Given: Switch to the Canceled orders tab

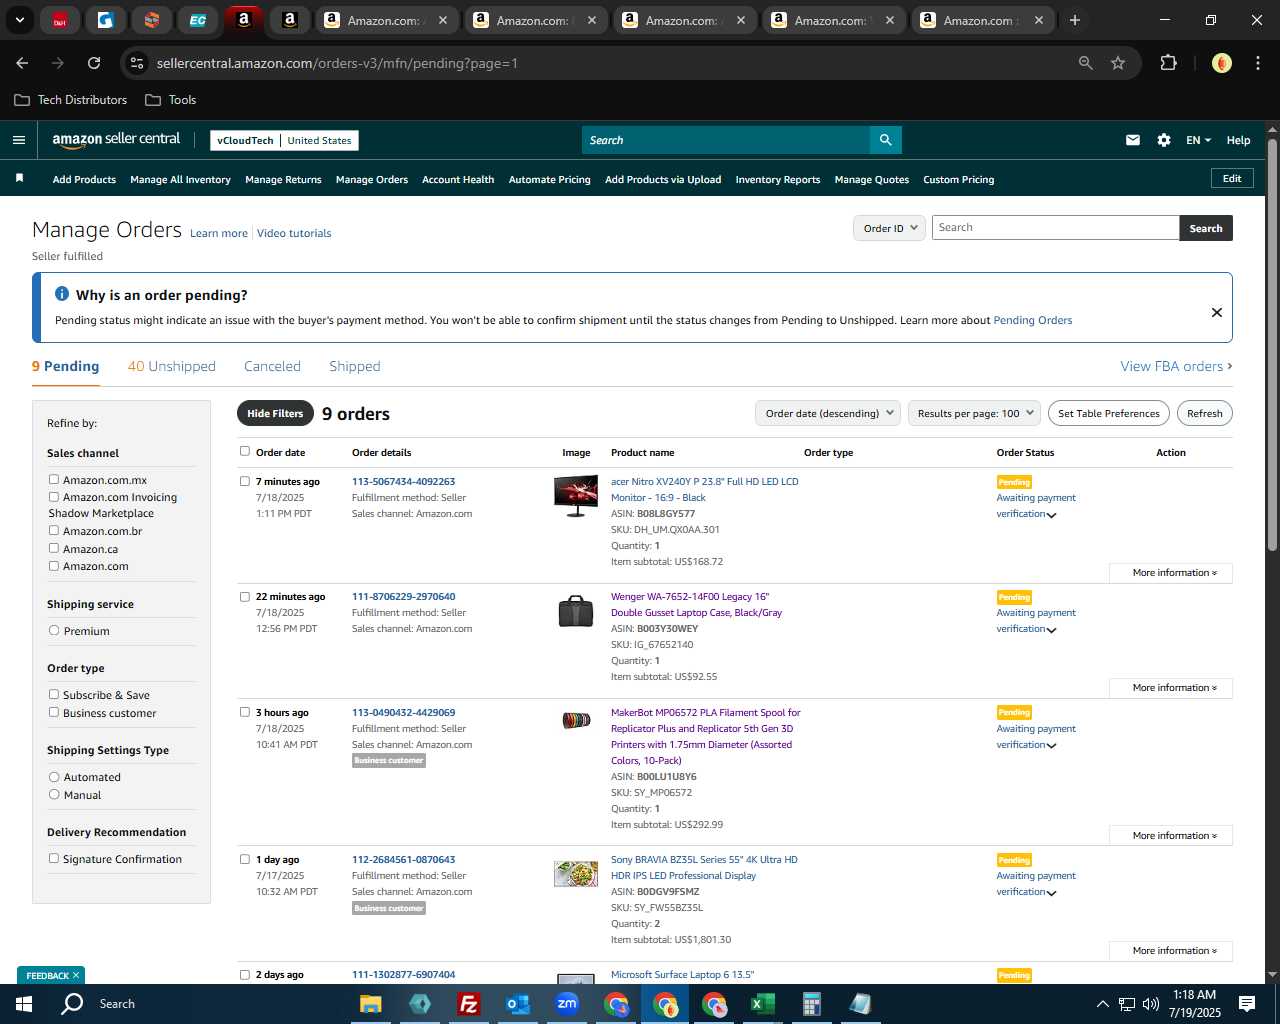Looking at the screenshot, I should point(272,366).
